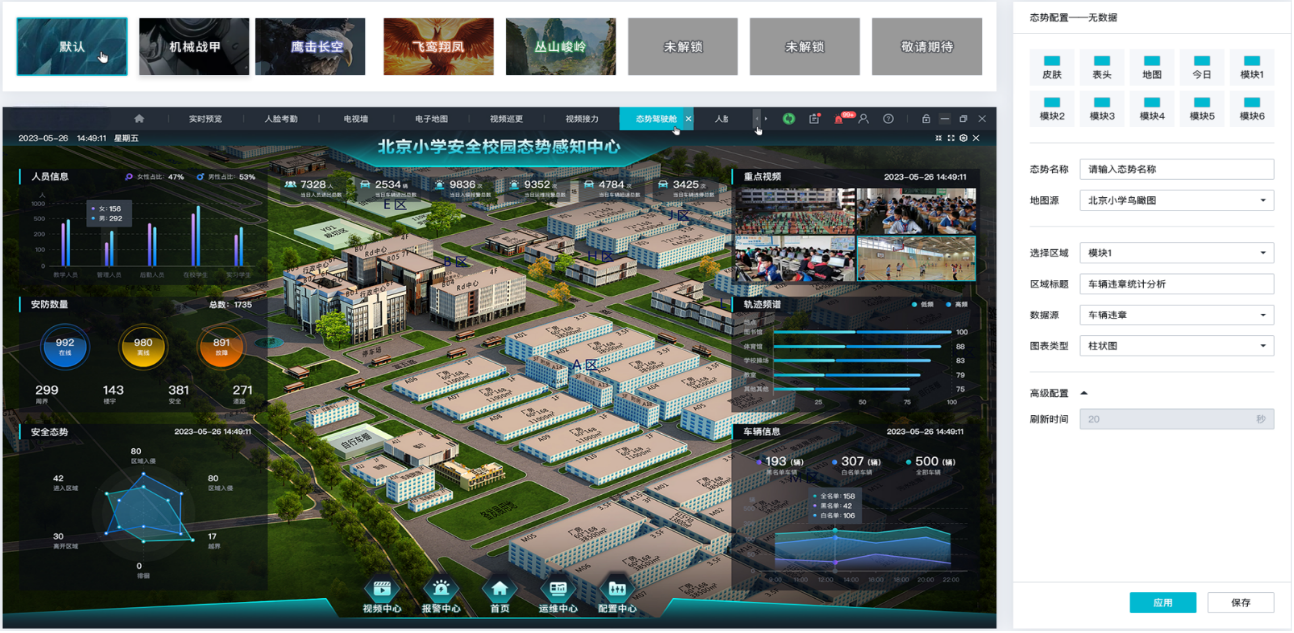Collapse the 高级配置 advanced settings section

click(x=1084, y=393)
